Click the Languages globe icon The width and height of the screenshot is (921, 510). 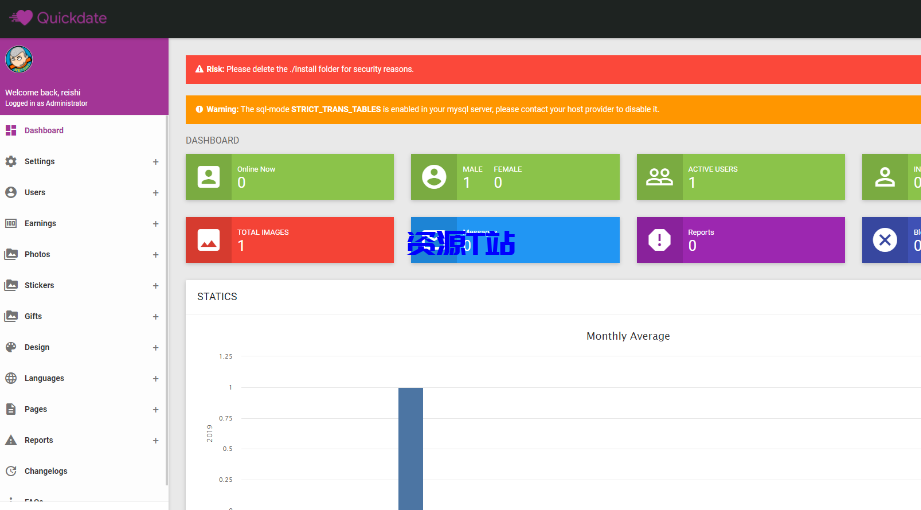click(x=11, y=378)
